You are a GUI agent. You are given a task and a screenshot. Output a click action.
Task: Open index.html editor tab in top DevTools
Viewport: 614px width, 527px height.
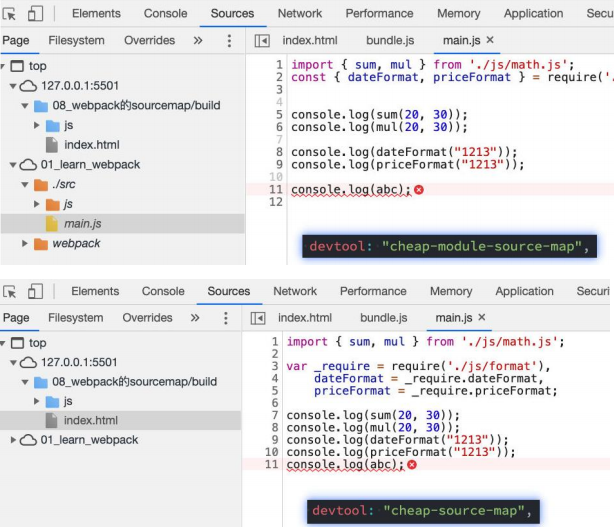pos(310,40)
